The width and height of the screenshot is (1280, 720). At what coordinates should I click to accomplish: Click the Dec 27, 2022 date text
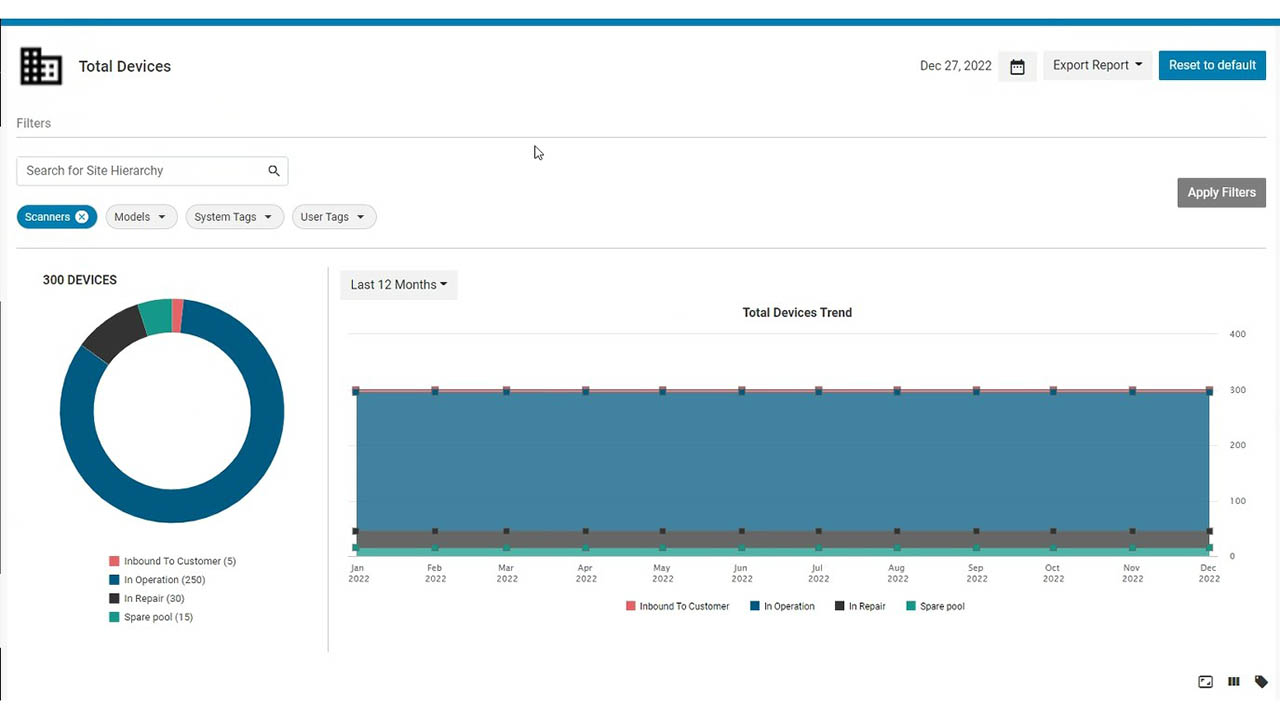coord(956,66)
